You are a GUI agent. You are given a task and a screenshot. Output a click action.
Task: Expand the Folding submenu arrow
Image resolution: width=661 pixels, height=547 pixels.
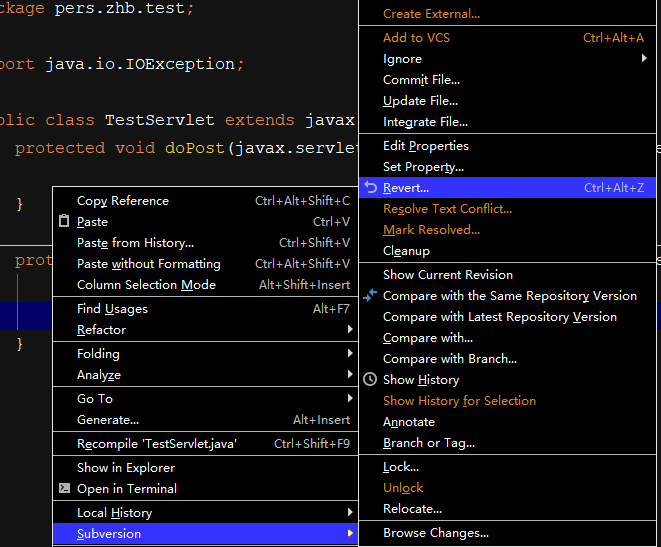tap(350, 353)
